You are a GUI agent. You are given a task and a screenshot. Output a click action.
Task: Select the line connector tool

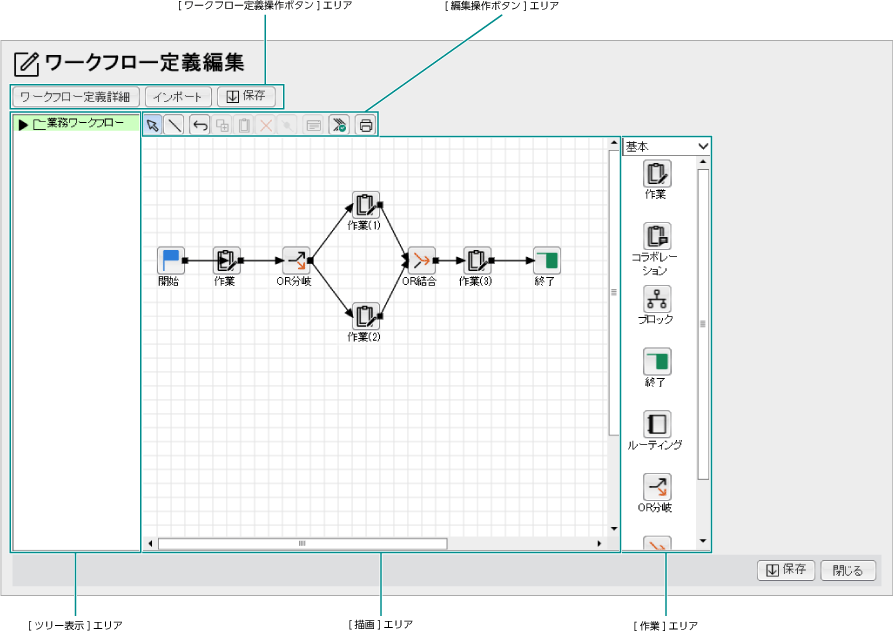[x=175, y=126]
